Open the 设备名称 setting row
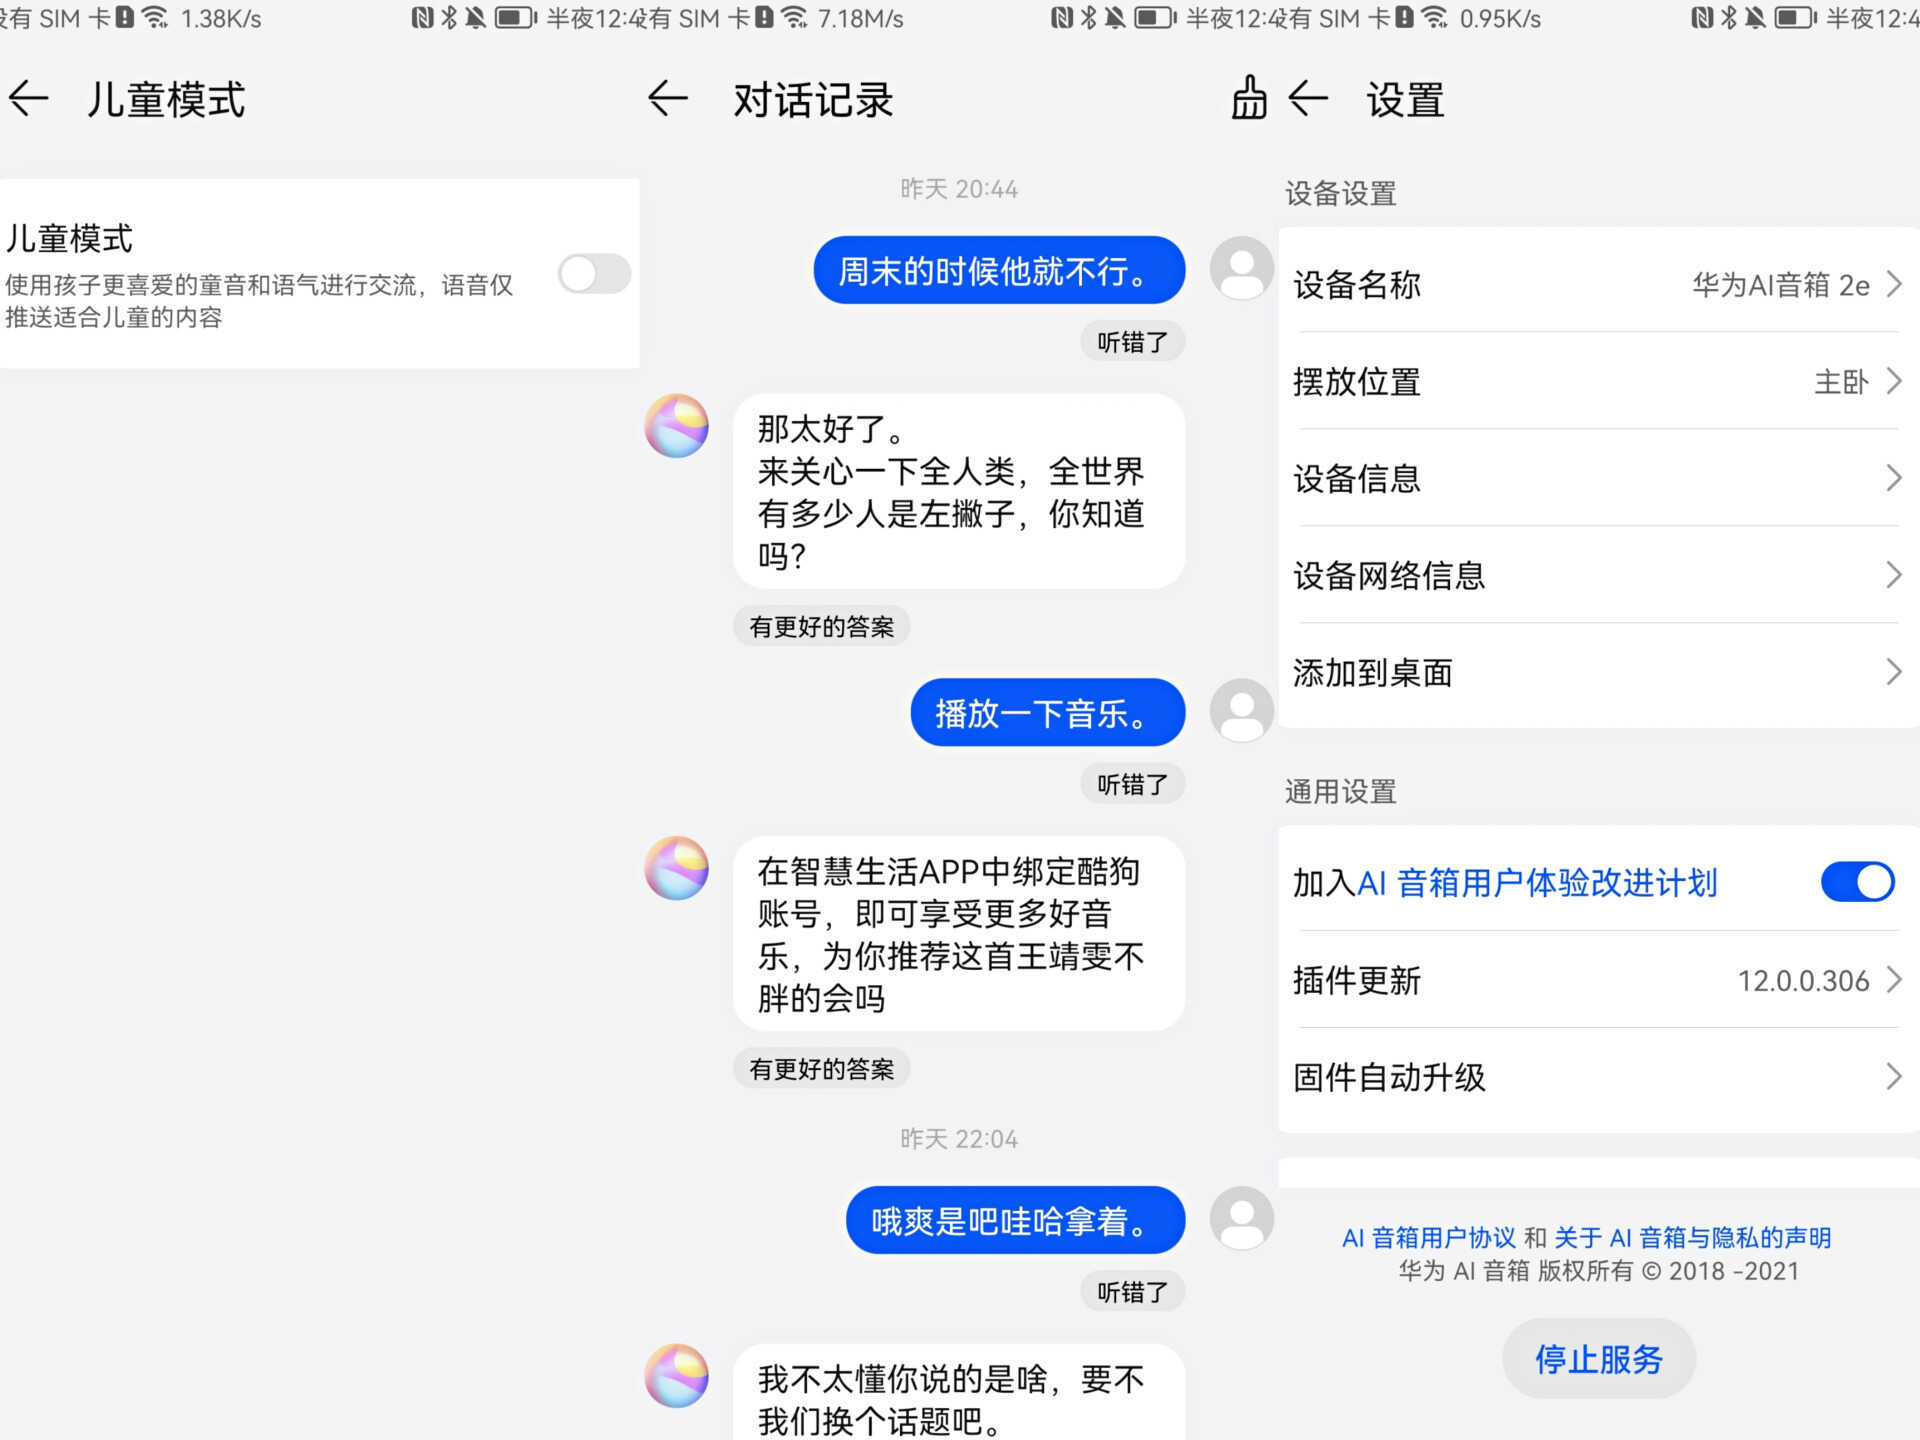 pos(1598,285)
